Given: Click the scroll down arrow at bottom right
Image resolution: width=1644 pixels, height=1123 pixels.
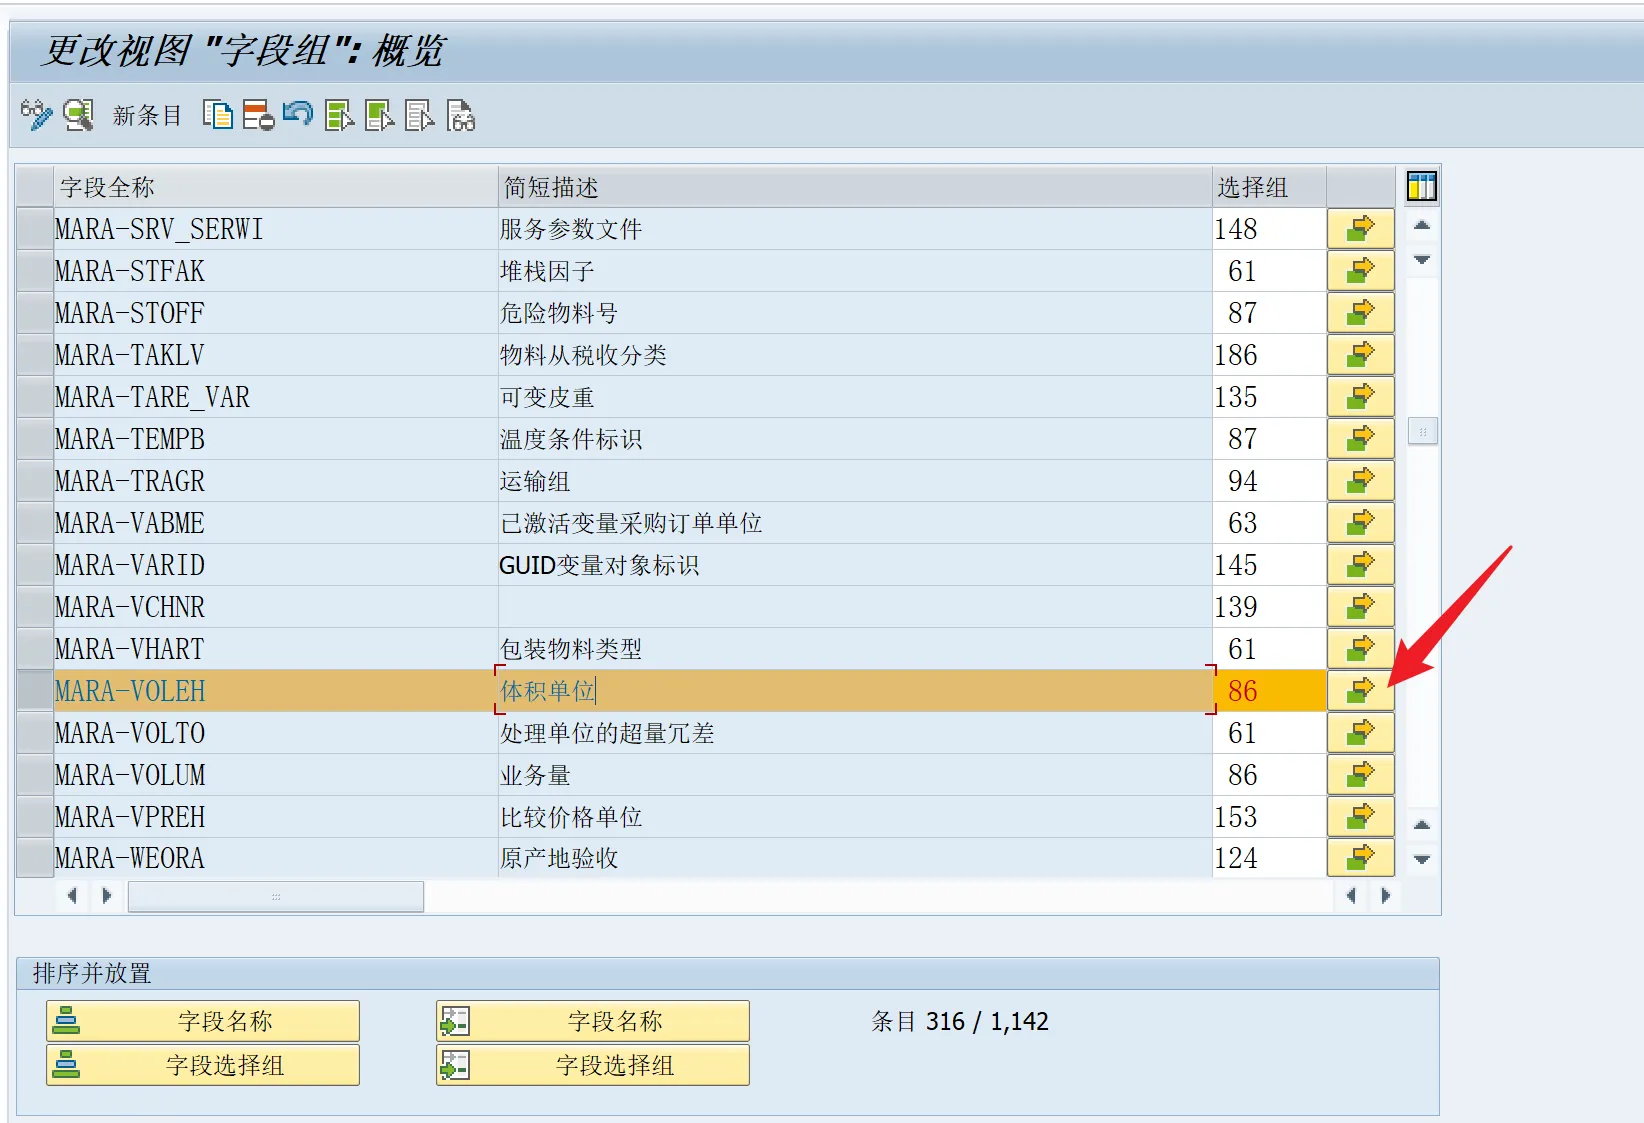Looking at the screenshot, I should pyautogui.click(x=1422, y=860).
